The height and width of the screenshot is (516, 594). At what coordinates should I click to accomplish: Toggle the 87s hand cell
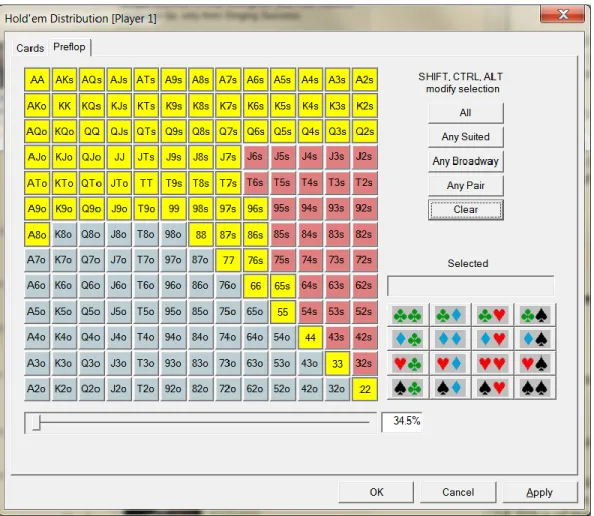228,234
